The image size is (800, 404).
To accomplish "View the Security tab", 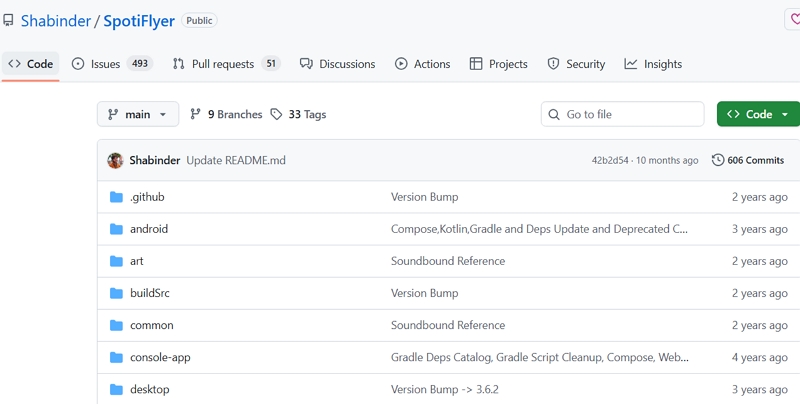I will (x=576, y=64).
